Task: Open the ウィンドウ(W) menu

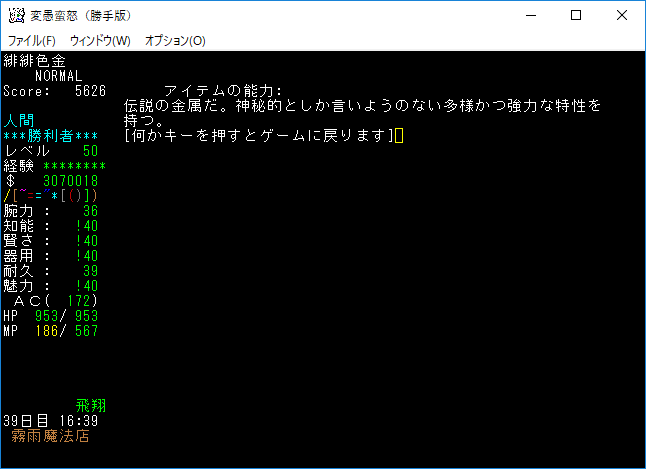Action: 100,41
